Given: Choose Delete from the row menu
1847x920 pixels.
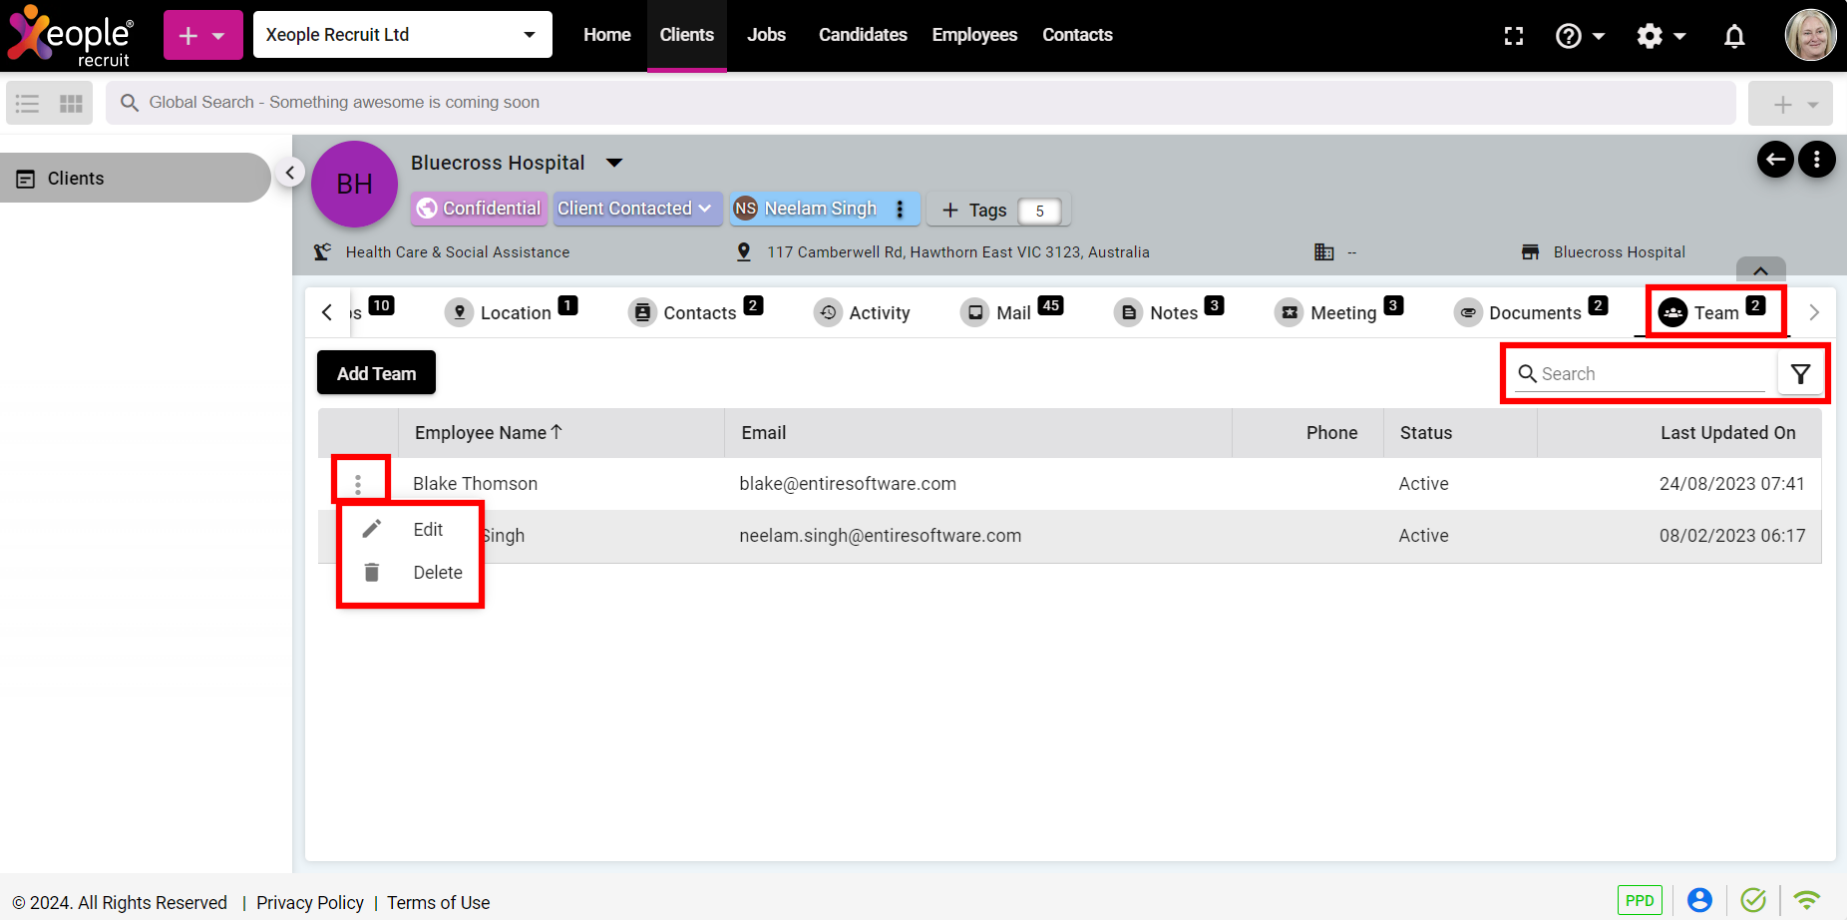Looking at the screenshot, I should point(410,572).
